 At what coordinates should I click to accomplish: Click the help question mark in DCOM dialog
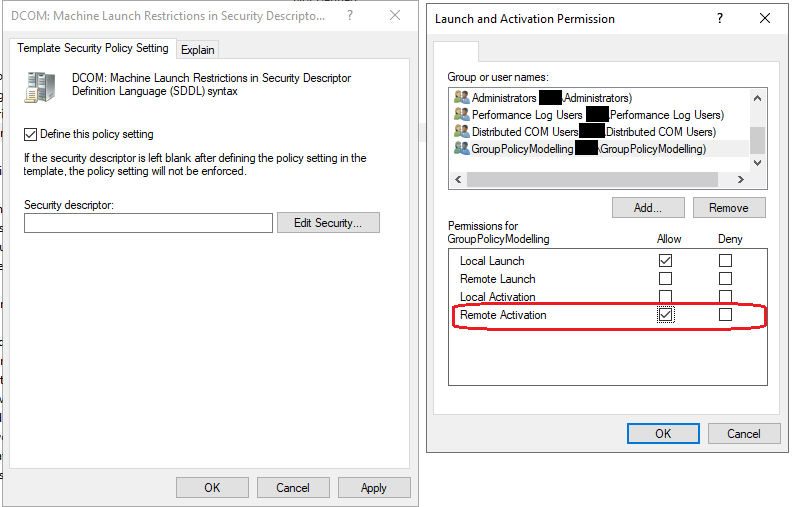pyautogui.click(x=349, y=17)
